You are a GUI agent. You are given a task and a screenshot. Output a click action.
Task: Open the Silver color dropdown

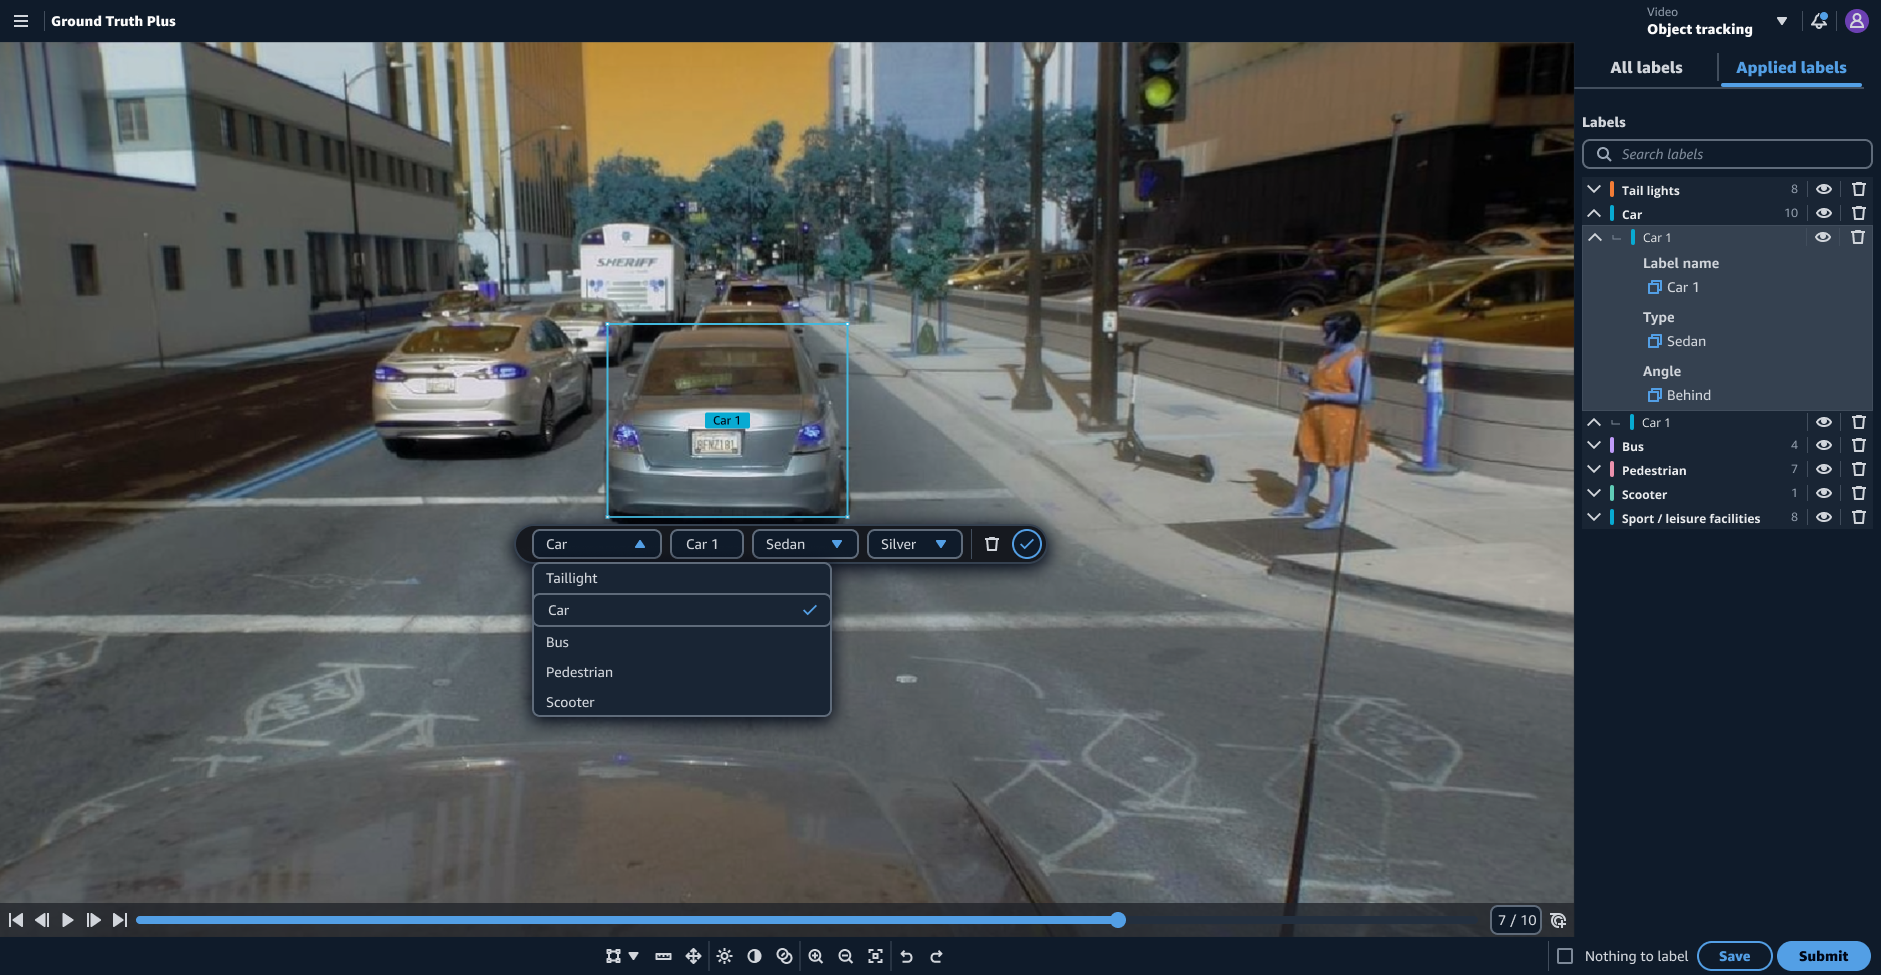(914, 544)
